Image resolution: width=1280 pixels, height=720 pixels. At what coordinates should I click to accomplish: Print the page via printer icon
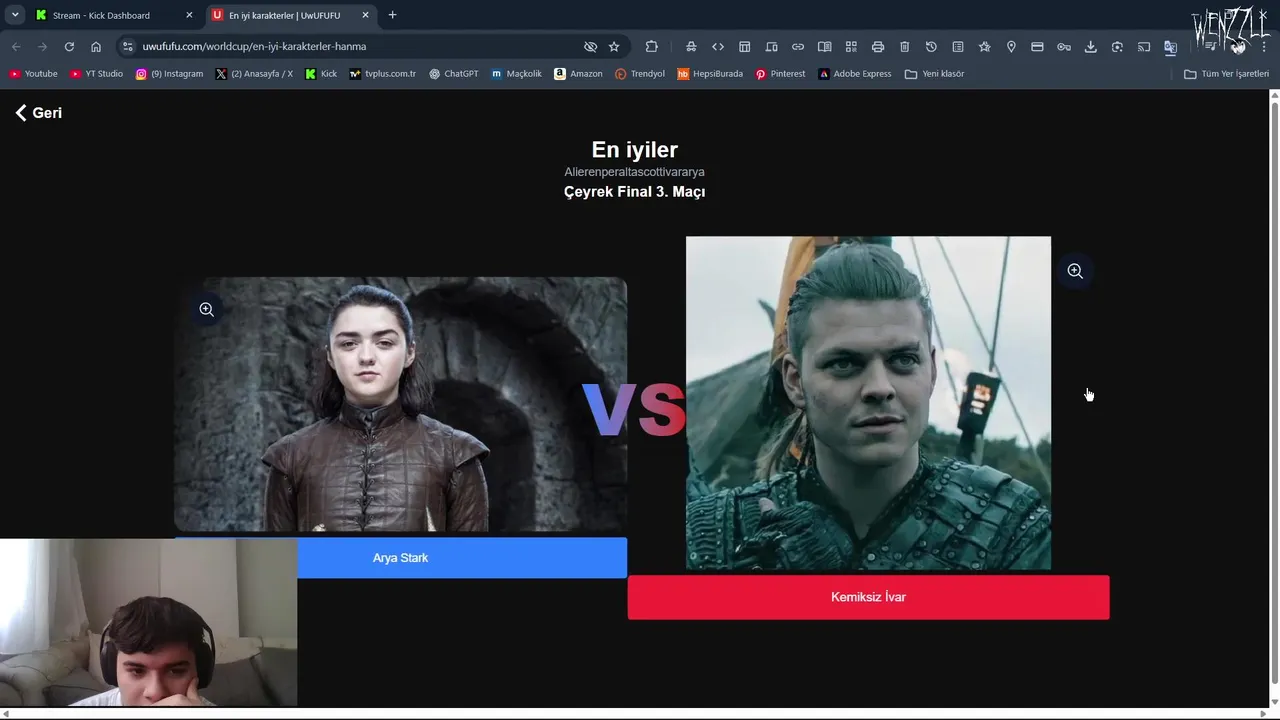pos(878,46)
